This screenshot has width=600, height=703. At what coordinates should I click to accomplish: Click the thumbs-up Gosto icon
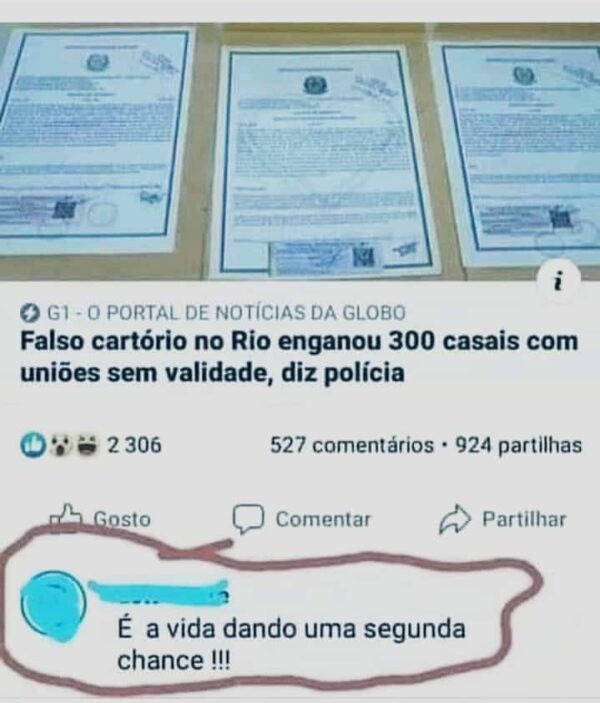pos(66,518)
